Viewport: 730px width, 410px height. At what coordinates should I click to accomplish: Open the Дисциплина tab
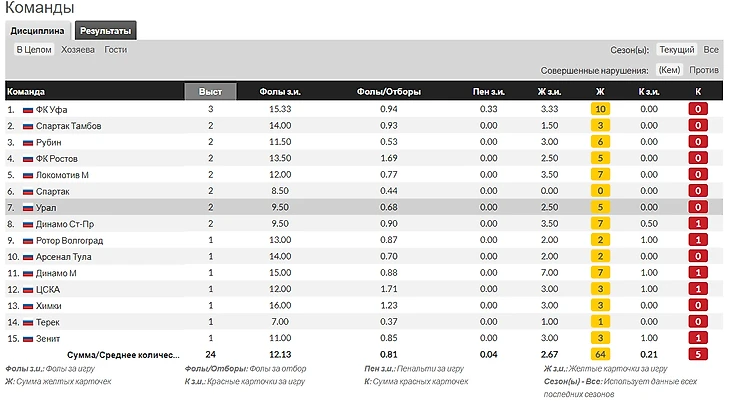[x=38, y=32]
